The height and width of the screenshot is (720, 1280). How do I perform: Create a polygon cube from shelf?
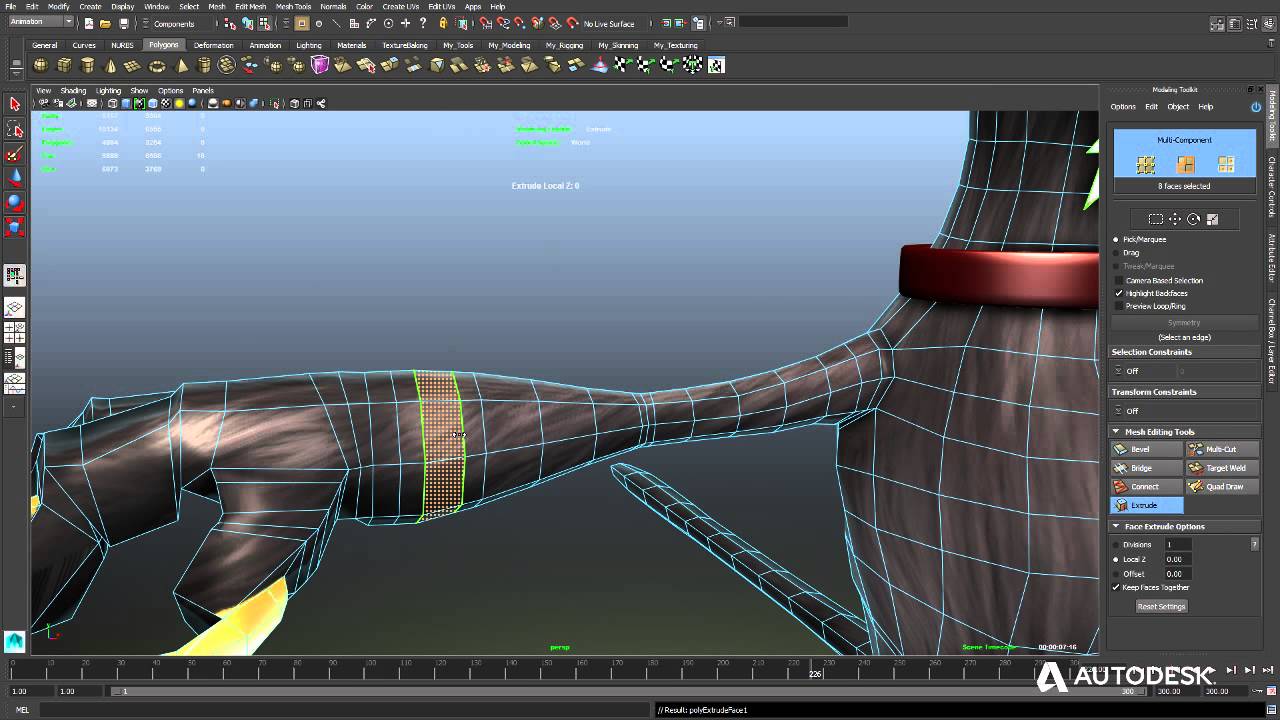(64, 65)
